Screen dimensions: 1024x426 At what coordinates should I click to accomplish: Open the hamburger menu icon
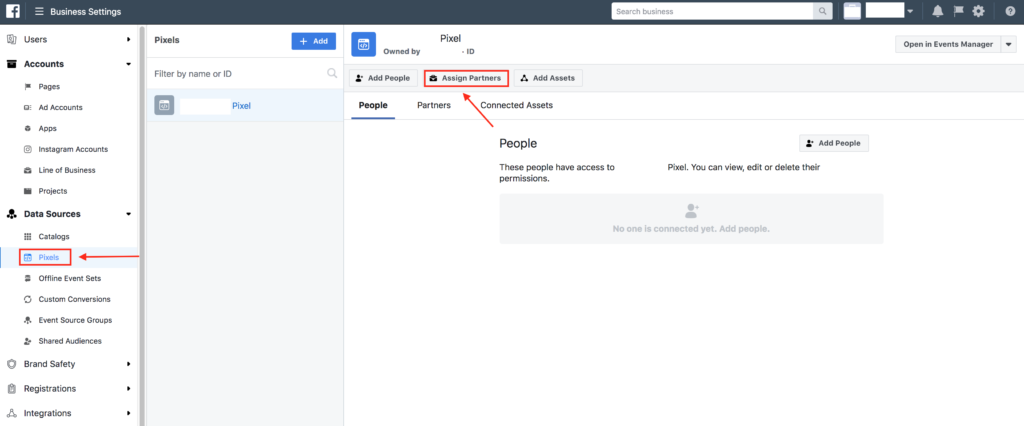[39, 11]
